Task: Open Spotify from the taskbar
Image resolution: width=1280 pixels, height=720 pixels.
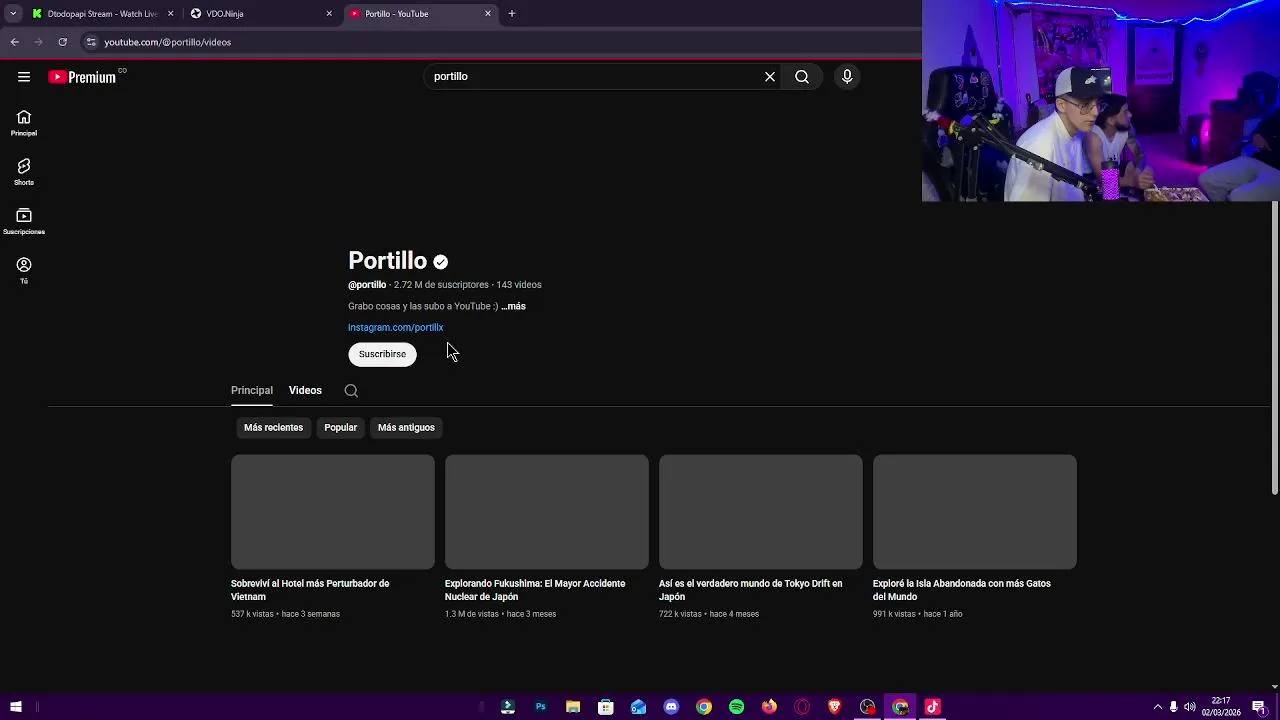Action: (737, 707)
